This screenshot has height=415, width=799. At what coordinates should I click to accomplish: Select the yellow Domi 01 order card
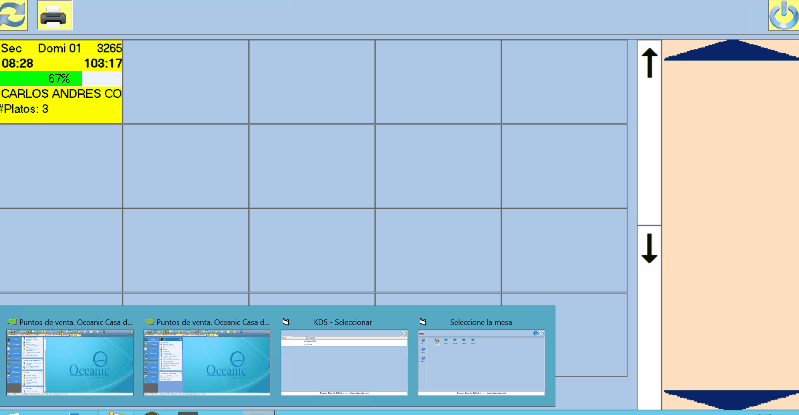(61, 82)
